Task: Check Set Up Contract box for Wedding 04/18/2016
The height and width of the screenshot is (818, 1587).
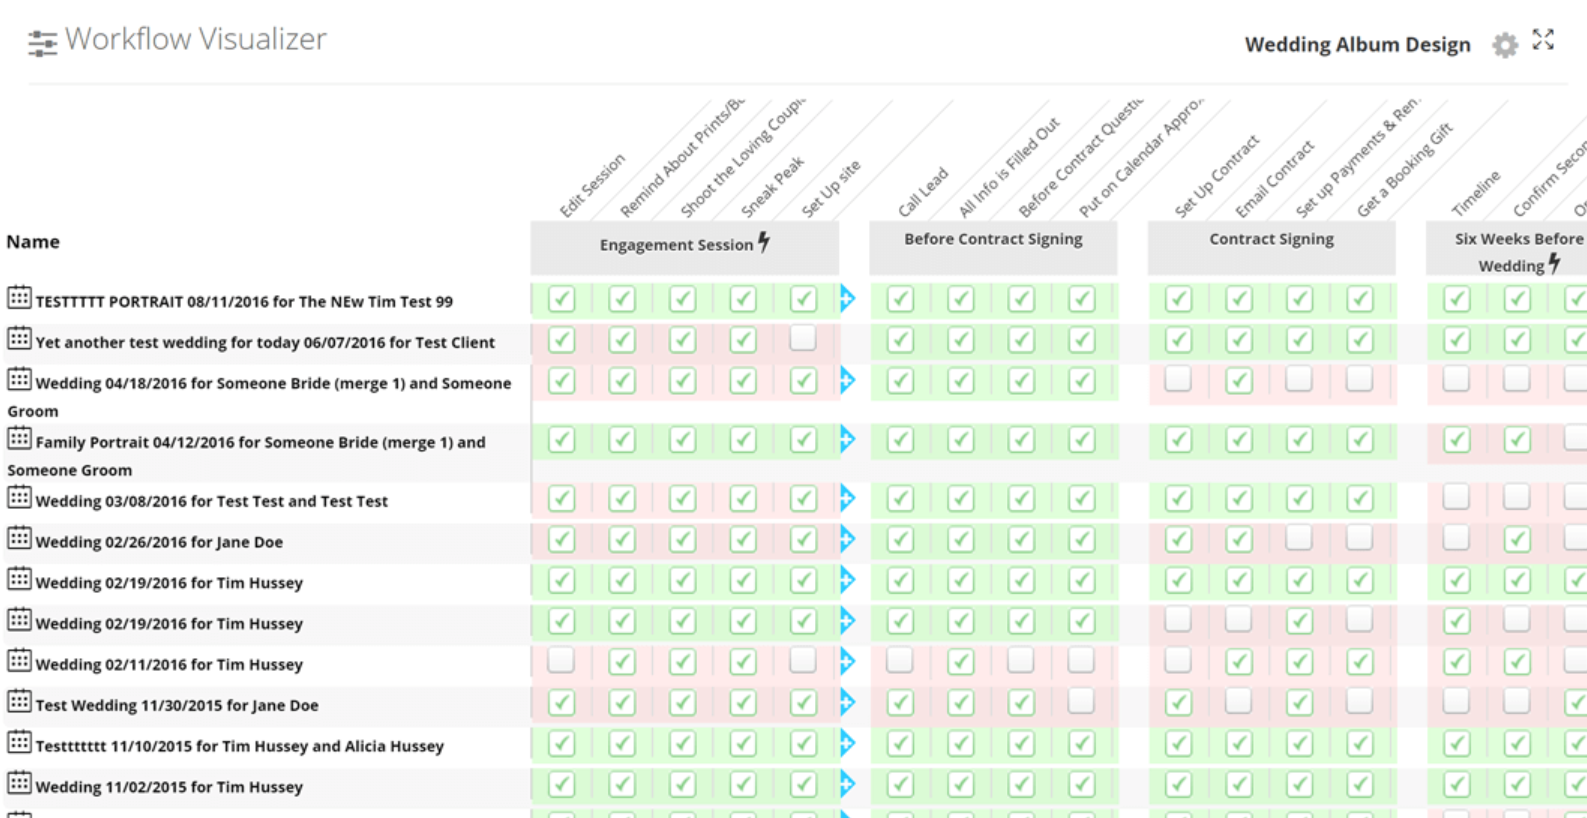Action: (x=1178, y=379)
